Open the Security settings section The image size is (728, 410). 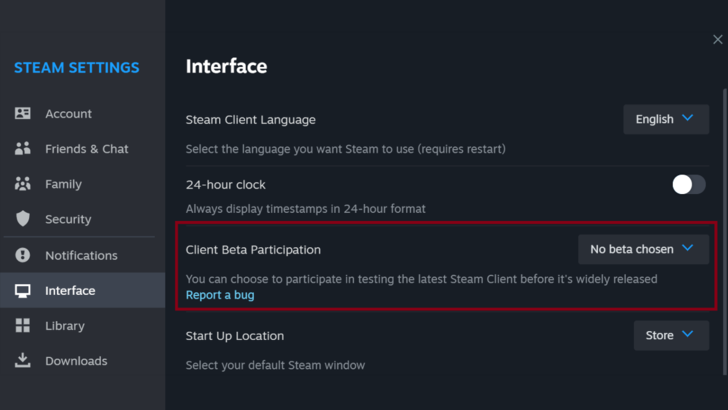pos(67,219)
